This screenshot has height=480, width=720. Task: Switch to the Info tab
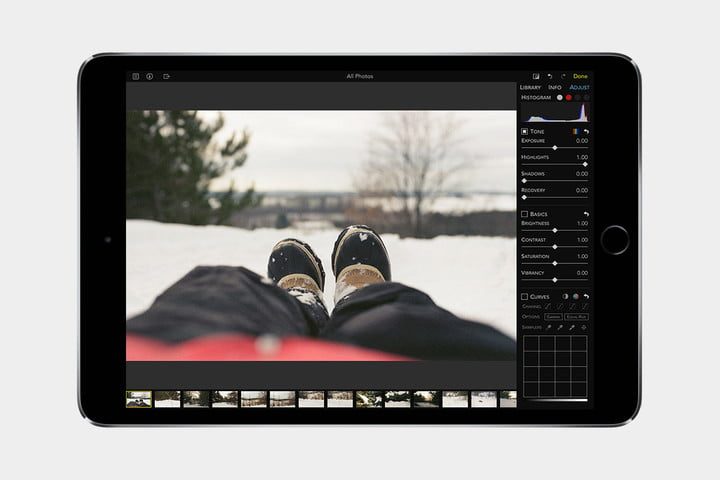555,87
